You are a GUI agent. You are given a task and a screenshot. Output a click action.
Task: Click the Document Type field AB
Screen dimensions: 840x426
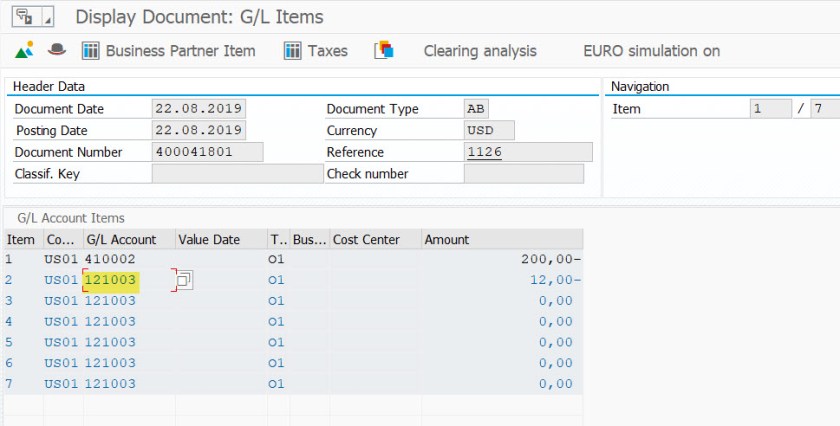click(477, 109)
